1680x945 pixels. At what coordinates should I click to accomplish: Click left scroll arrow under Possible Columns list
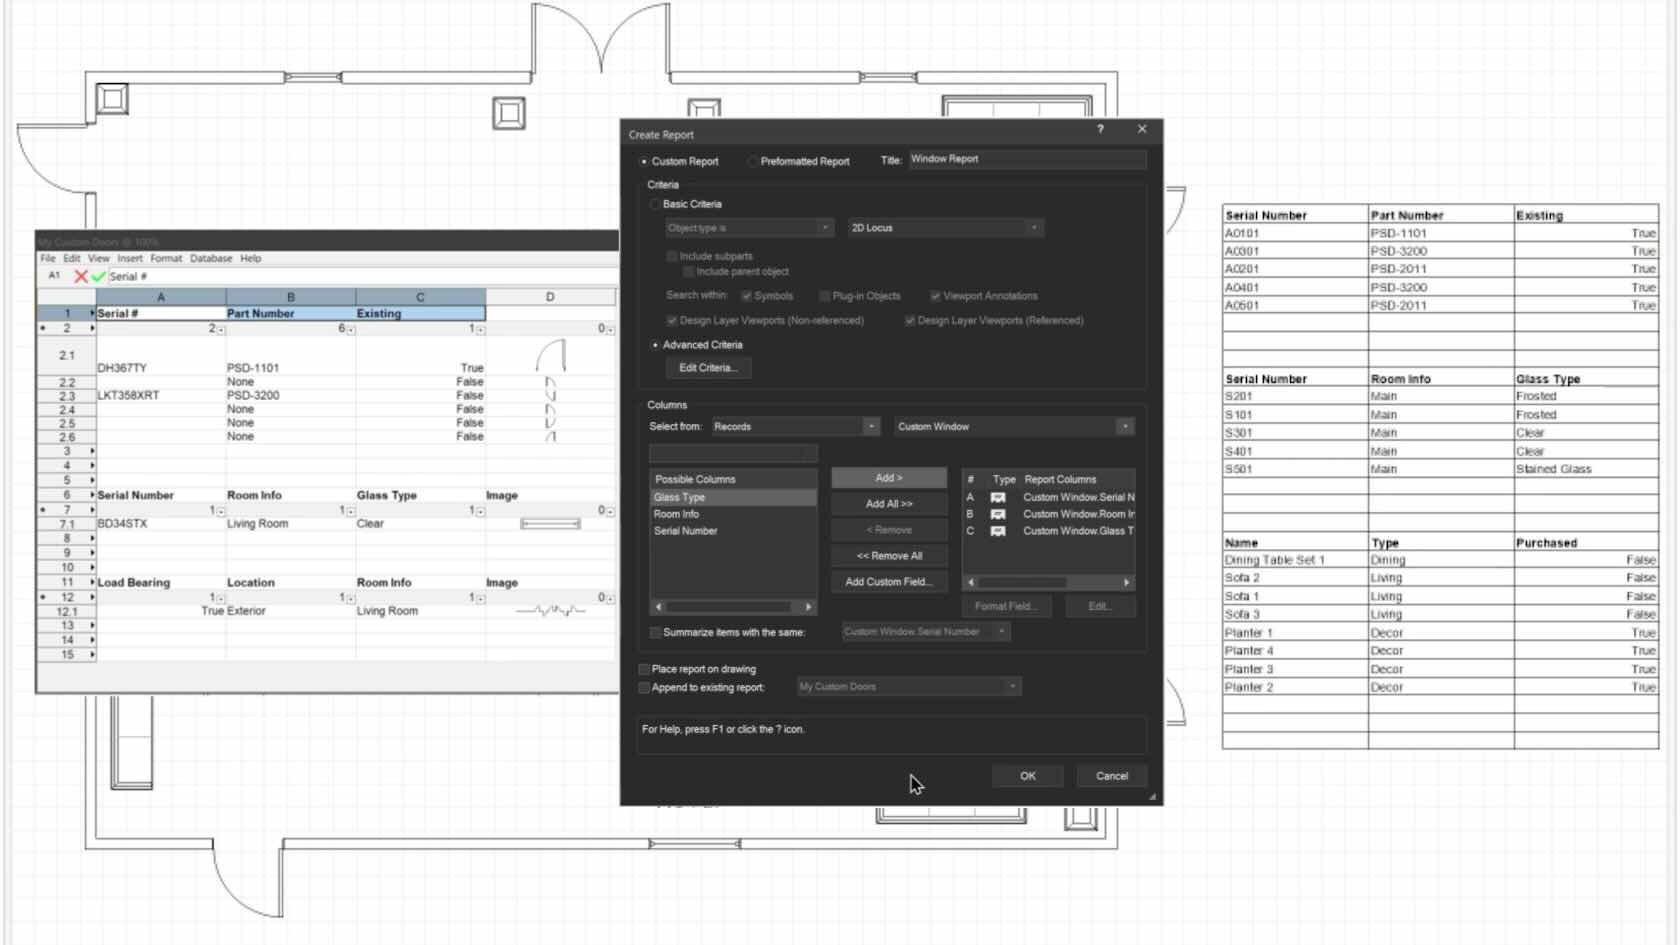tap(658, 607)
